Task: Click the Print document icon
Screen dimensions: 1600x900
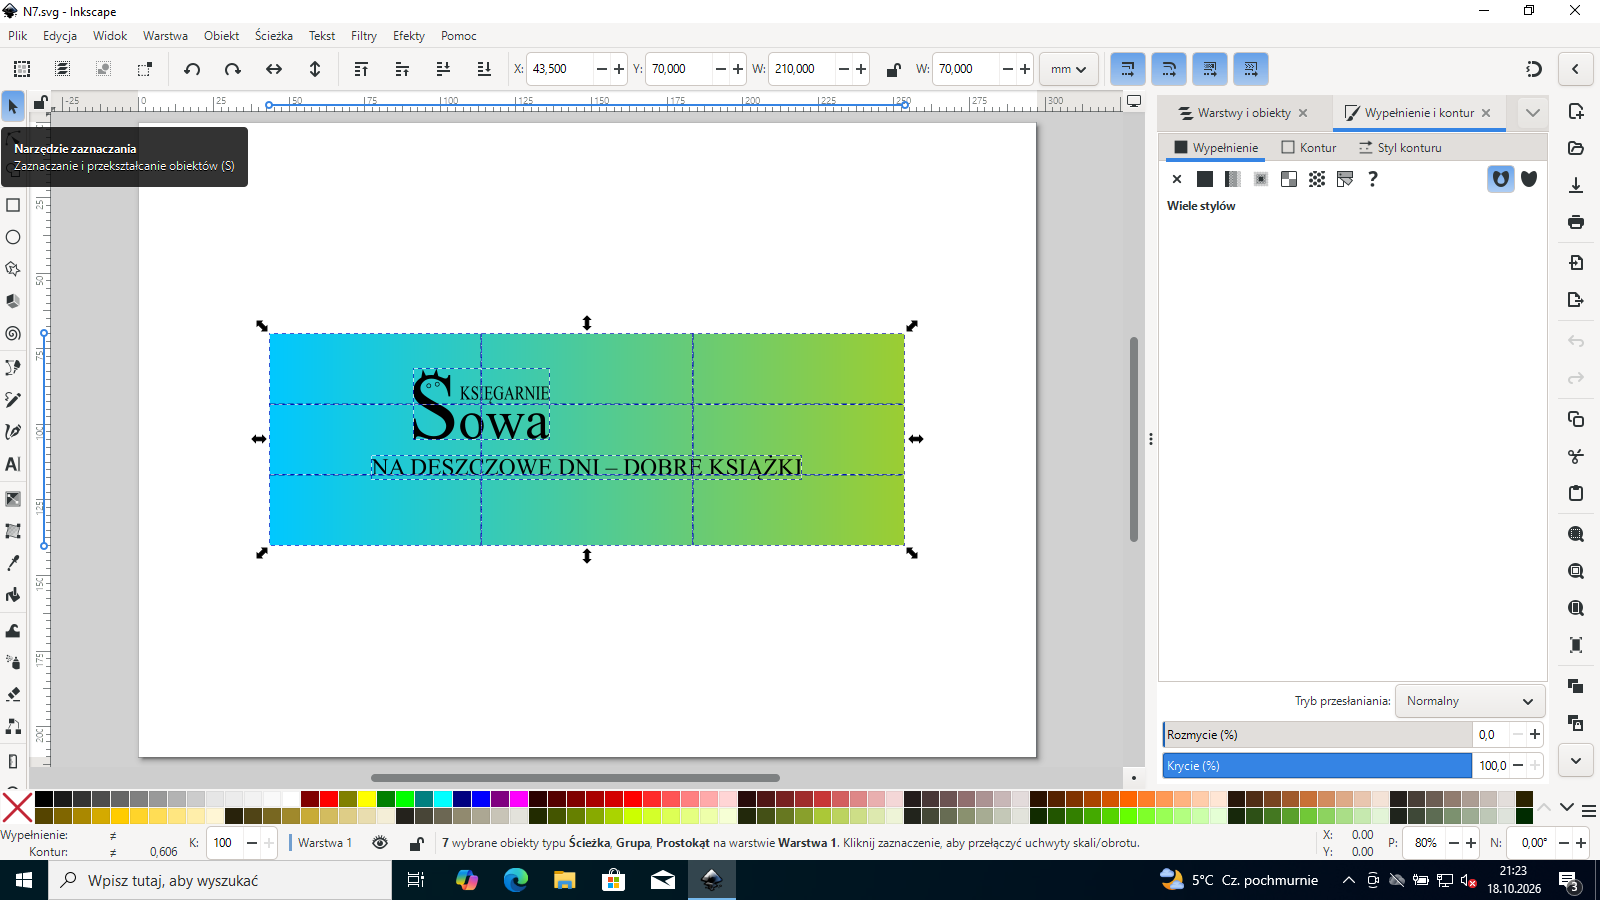Action: (1576, 222)
